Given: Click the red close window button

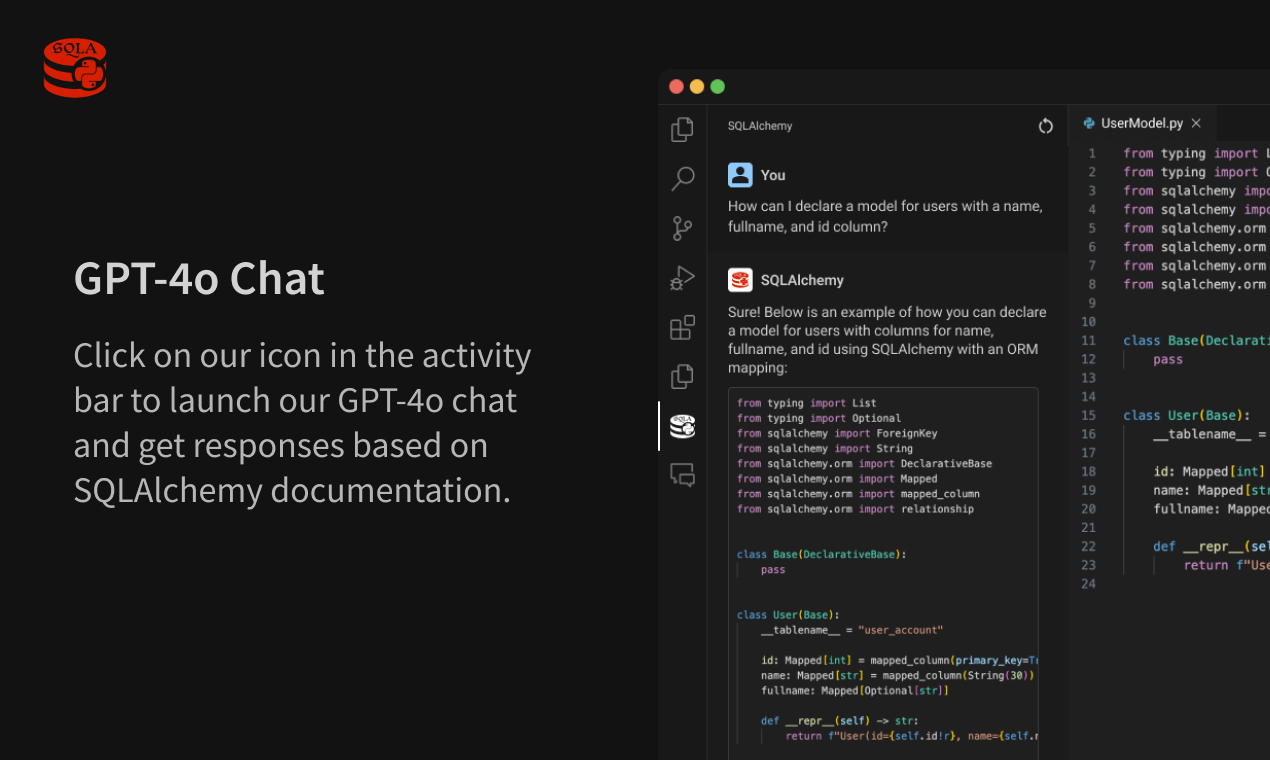Looking at the screenshot, I should coord(677,87).
